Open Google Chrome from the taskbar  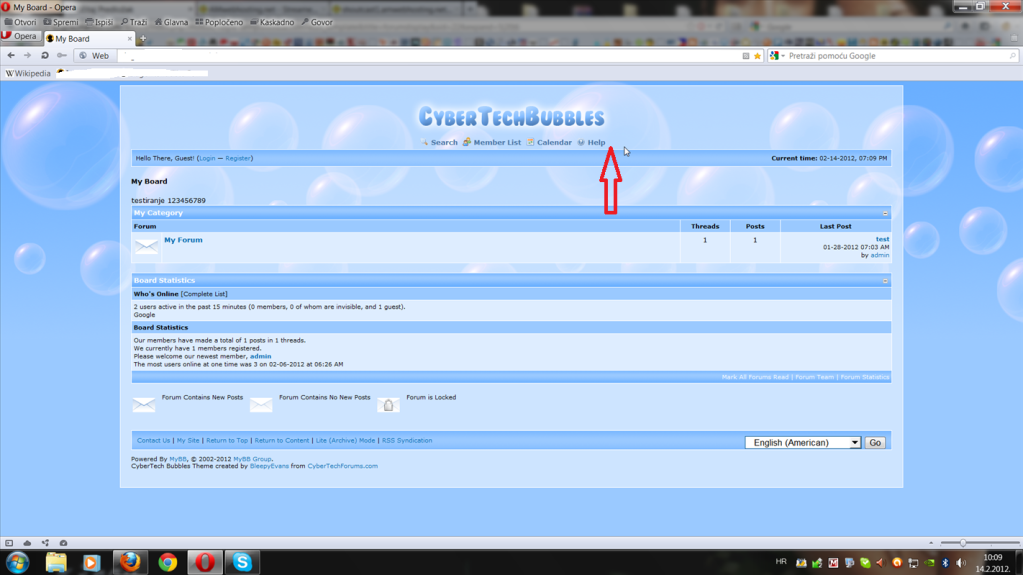point(168,563)
